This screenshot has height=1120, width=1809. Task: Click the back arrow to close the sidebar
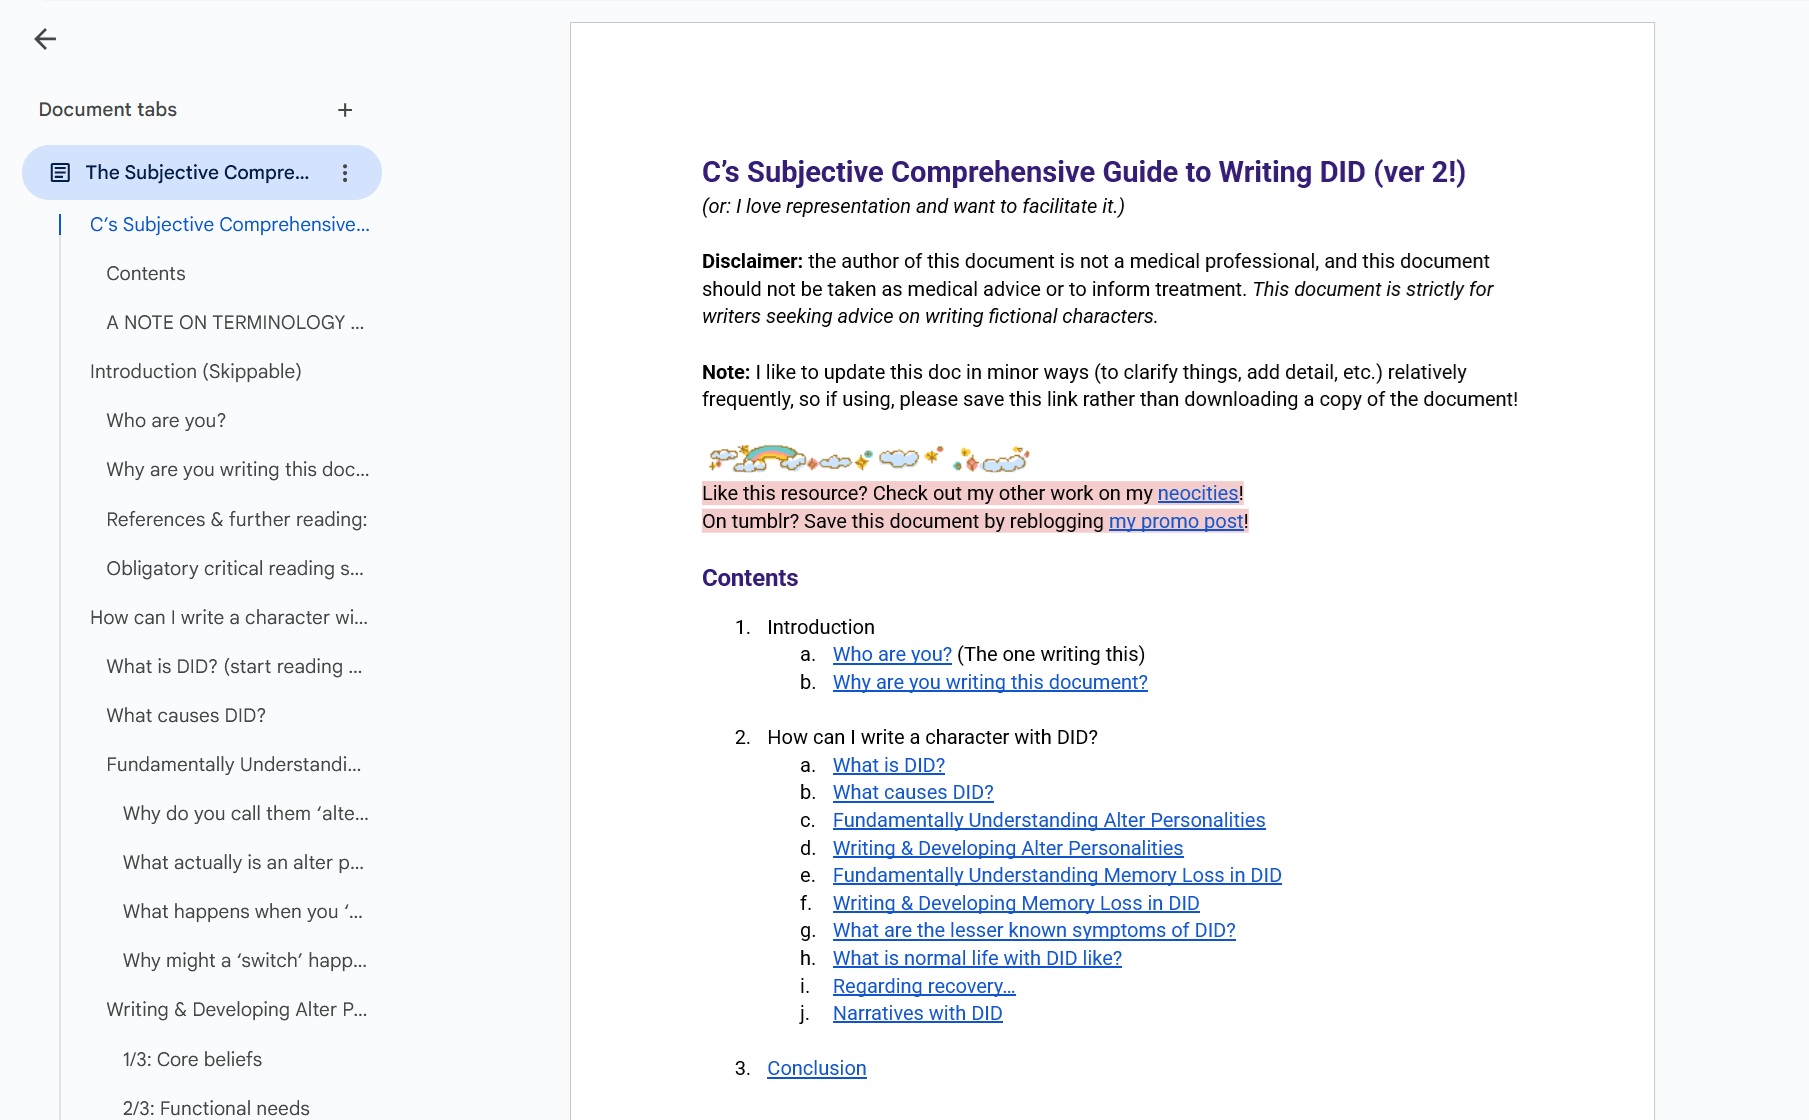[x=45, y=39]
